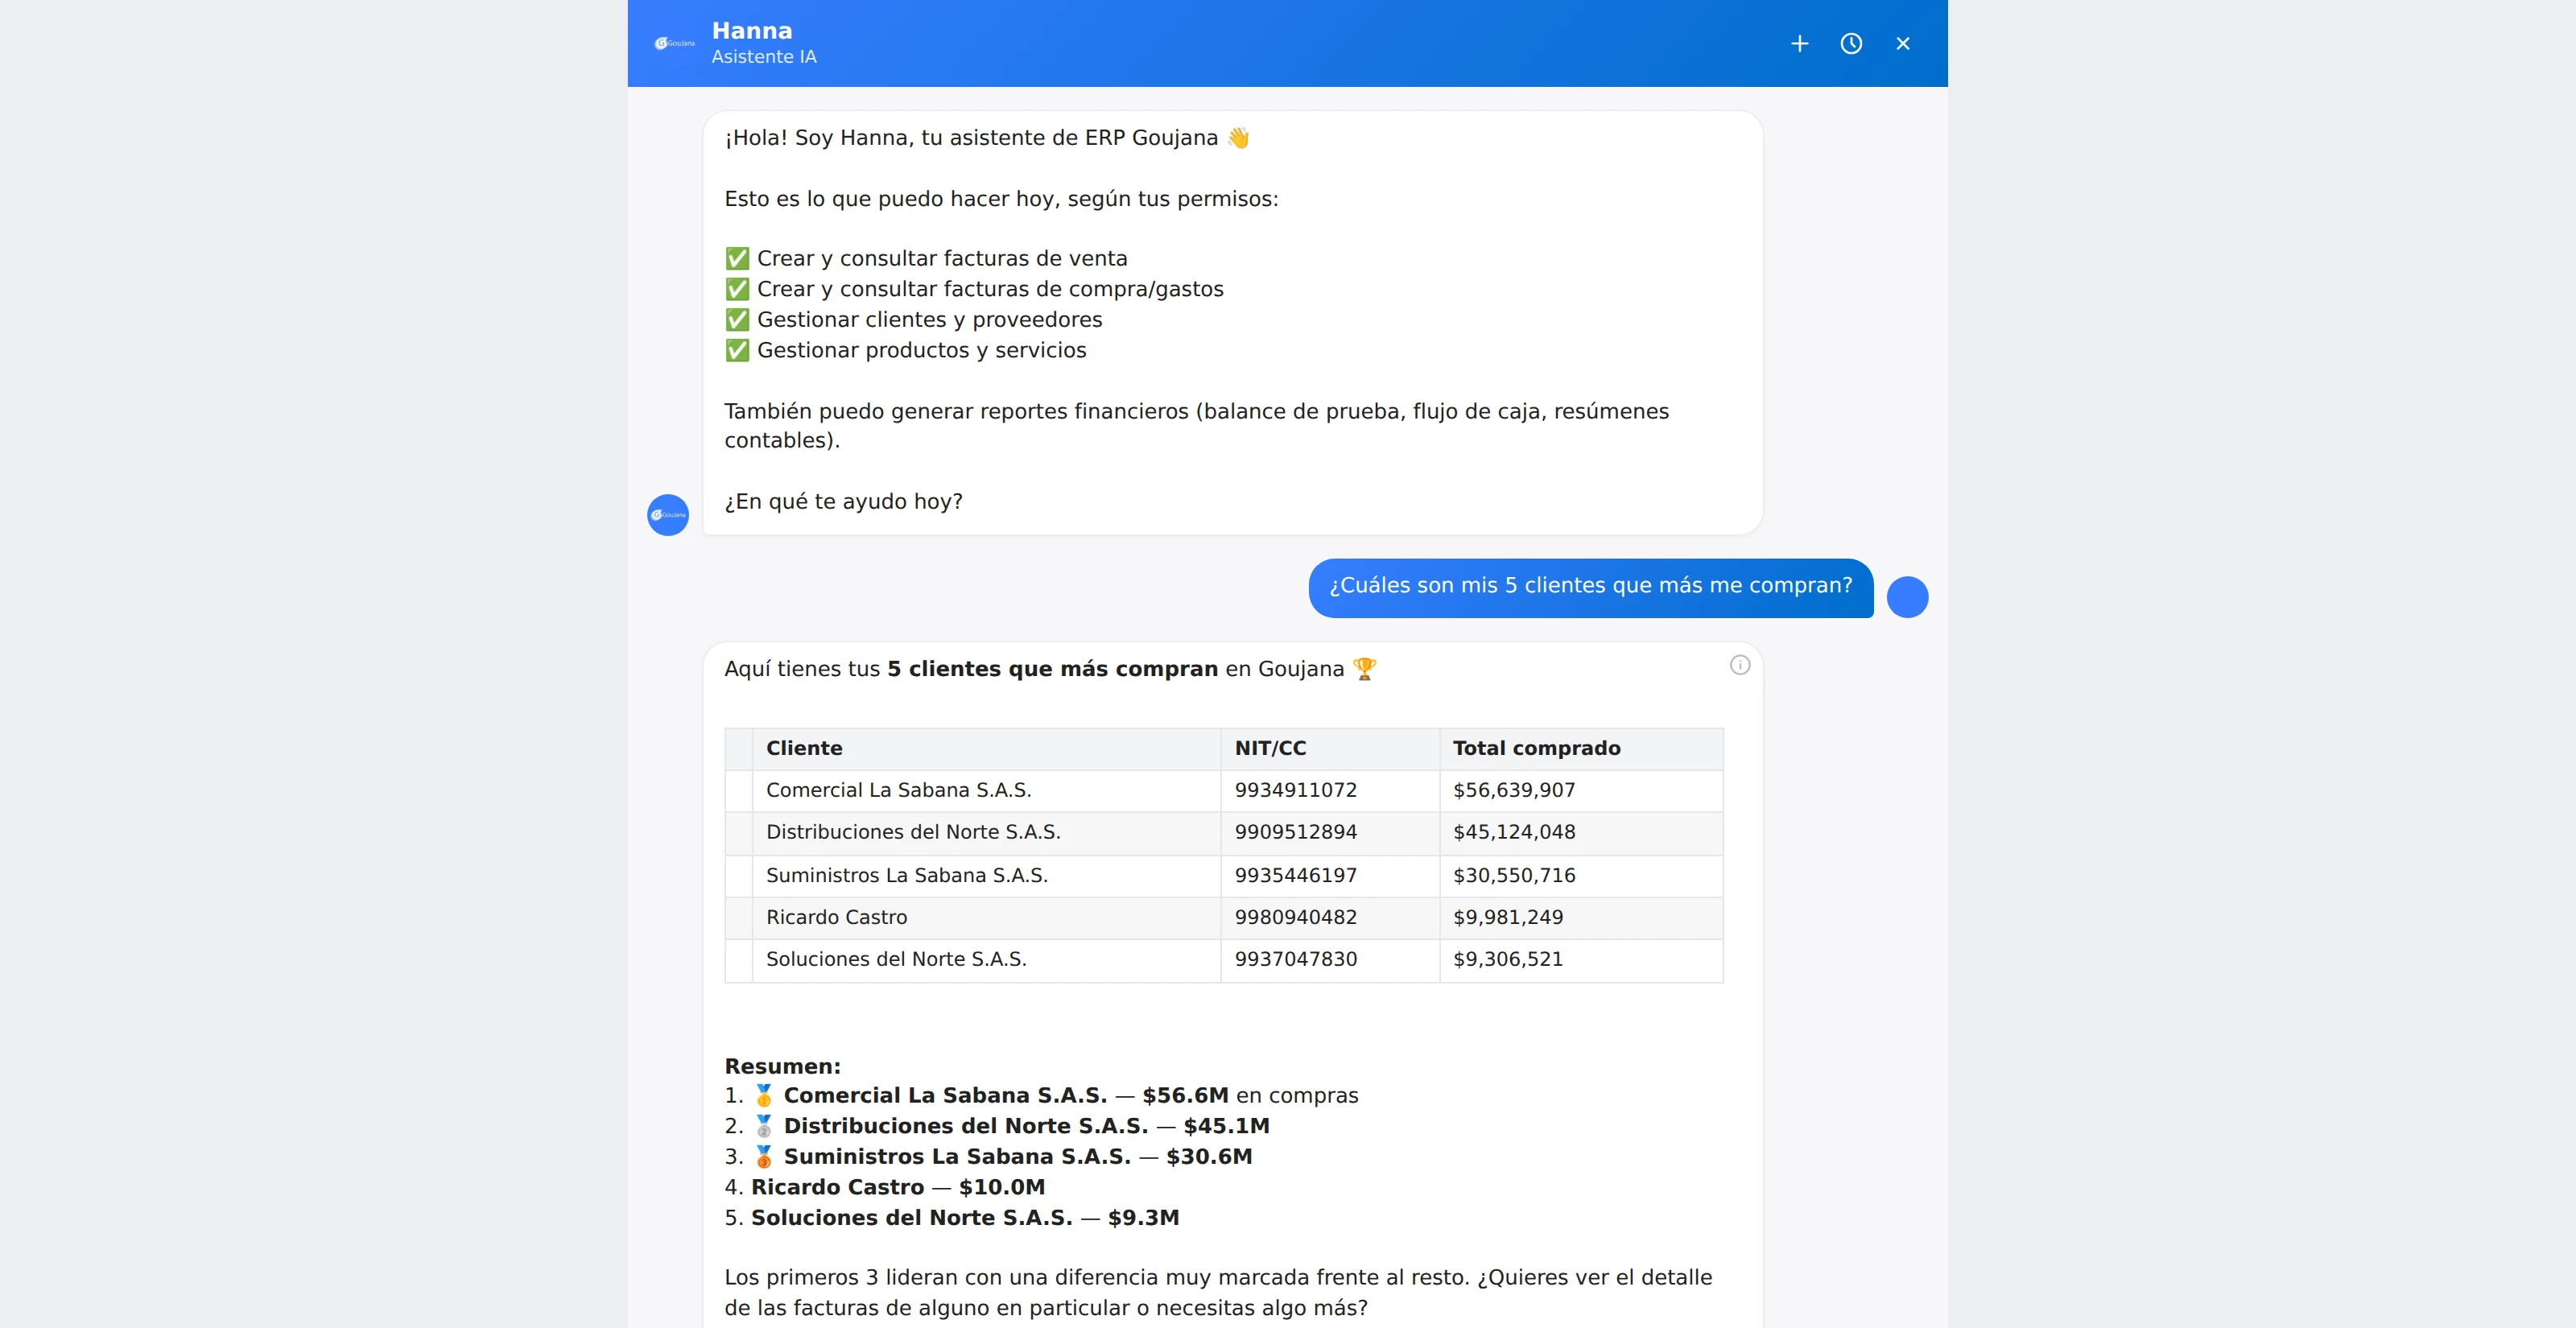This screenshot has height=1328, width=2576.
Task: Click the waving hand emoji in greeting
Action: coord(1239,138)
